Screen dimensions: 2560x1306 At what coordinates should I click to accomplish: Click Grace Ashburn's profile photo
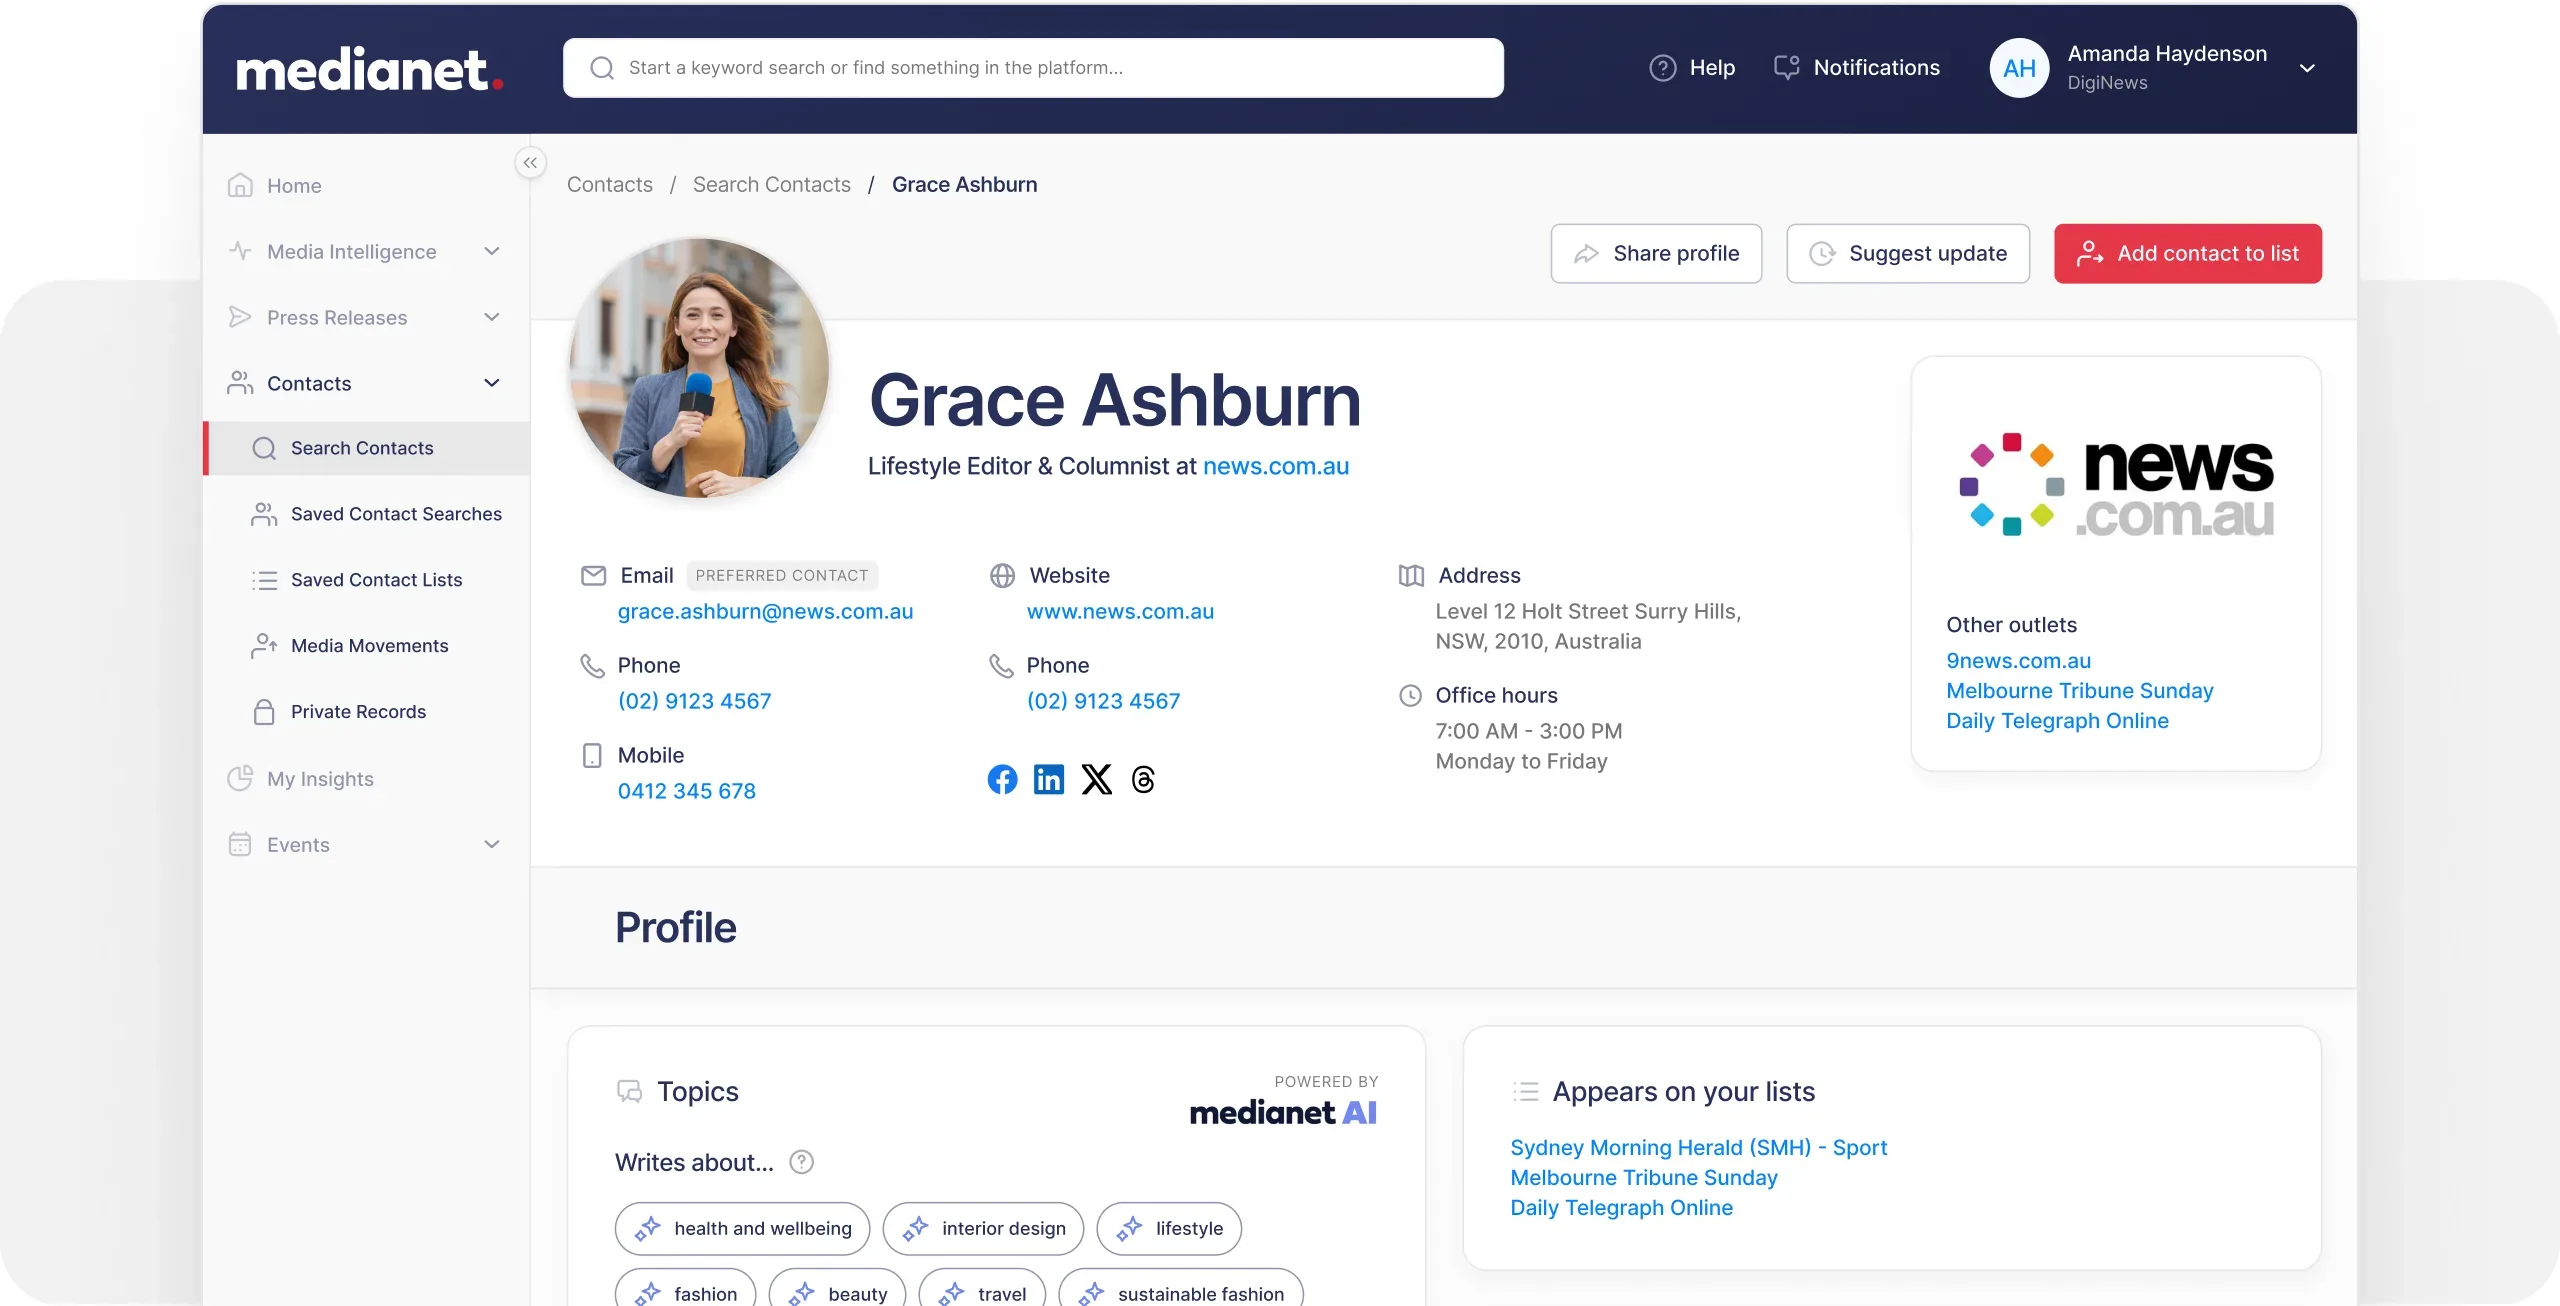tap(699, 368)
